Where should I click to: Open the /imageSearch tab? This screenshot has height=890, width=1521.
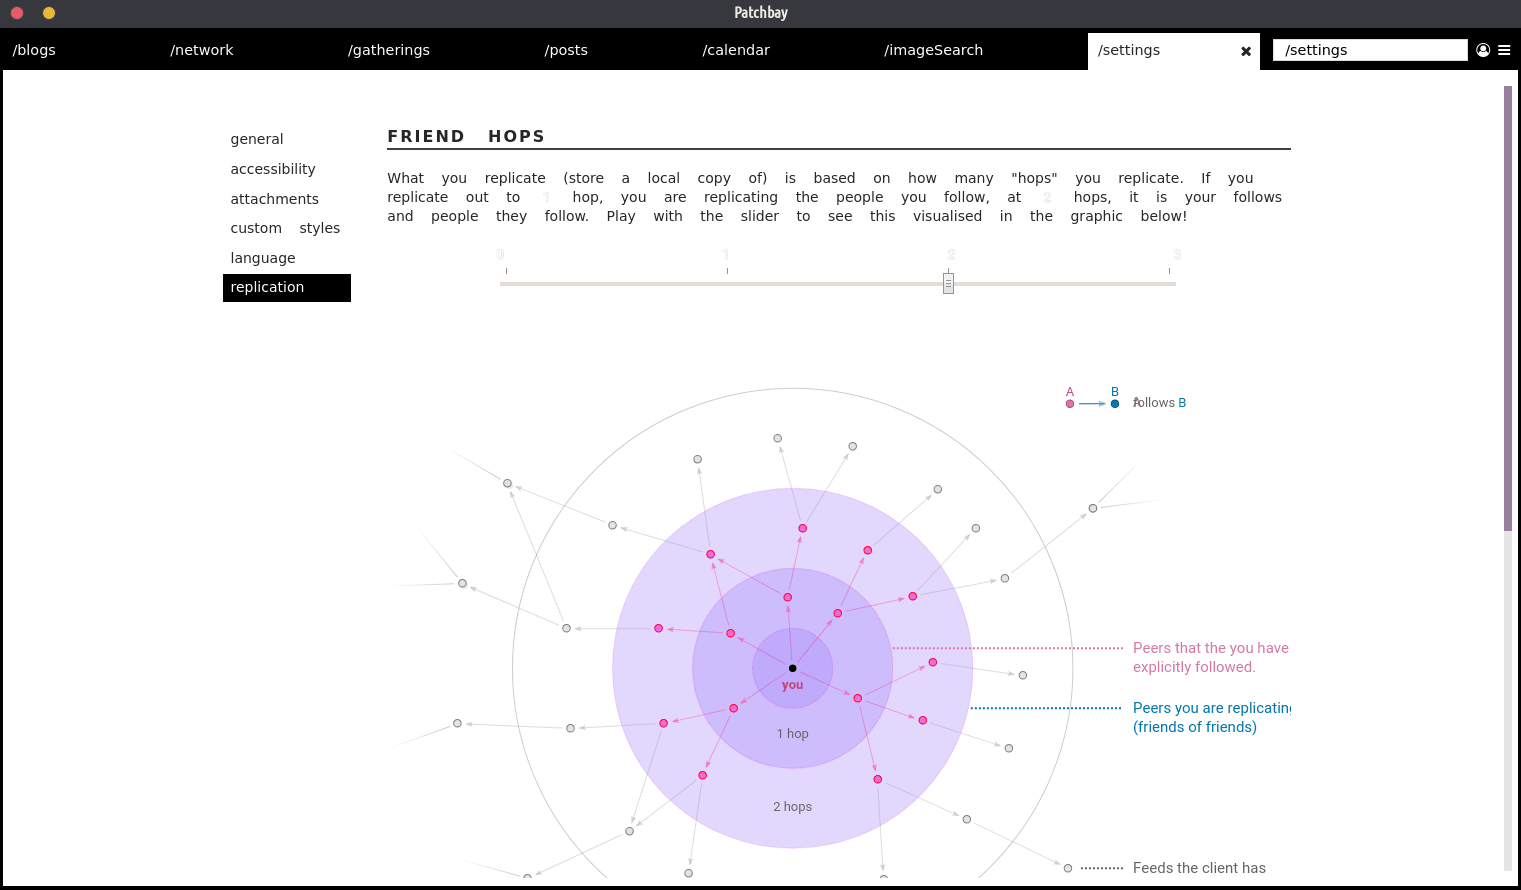click(x=933, y=50)
